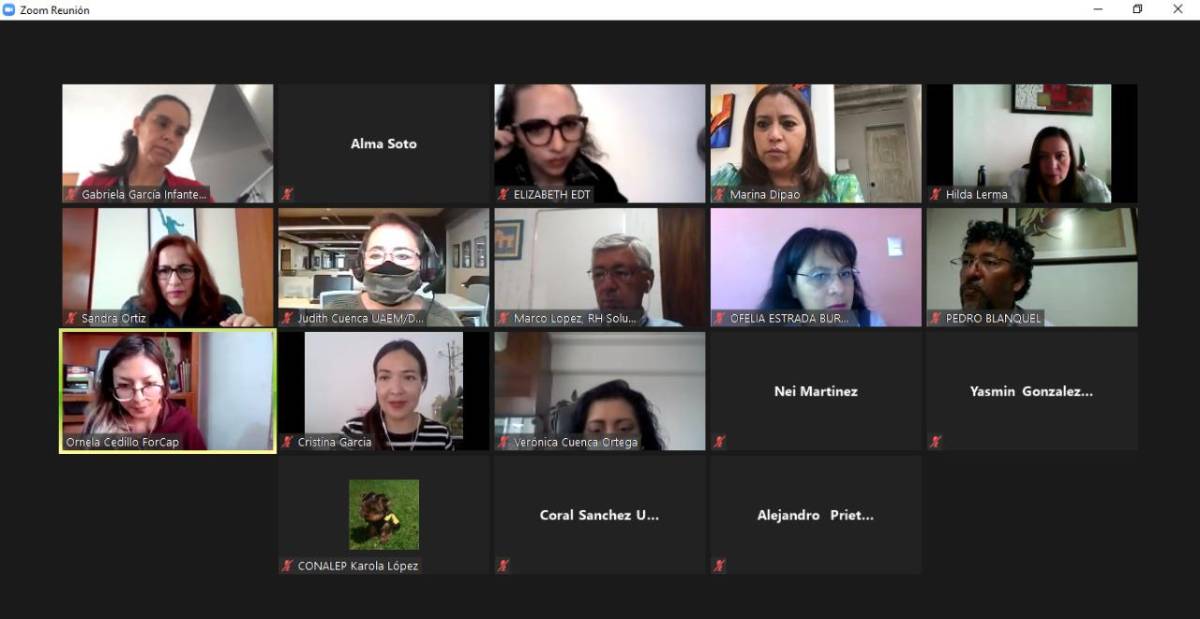The height and width of the screenshot is (619, 1200).
Task: Click muted mic icon beside ELIZABETH EDT
Action: tap(503, 194)
